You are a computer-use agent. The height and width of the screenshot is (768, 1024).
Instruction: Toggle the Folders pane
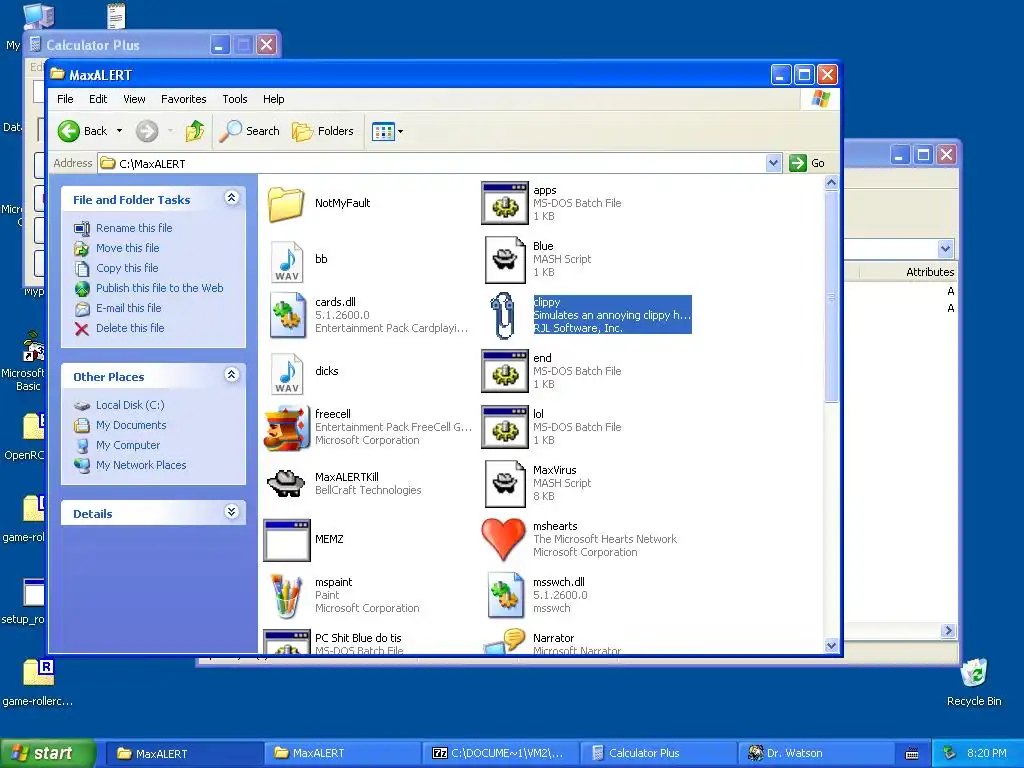click(323, 131)
